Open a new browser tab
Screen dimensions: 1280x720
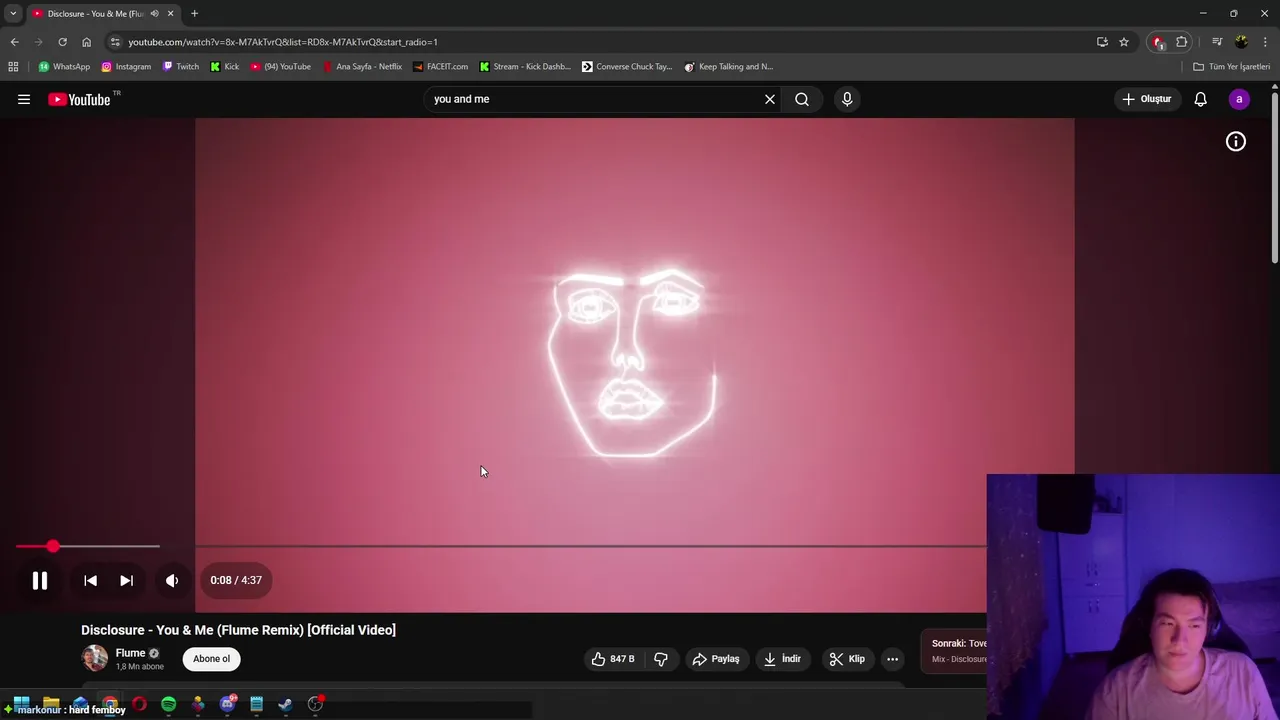[x=194, y=14]
